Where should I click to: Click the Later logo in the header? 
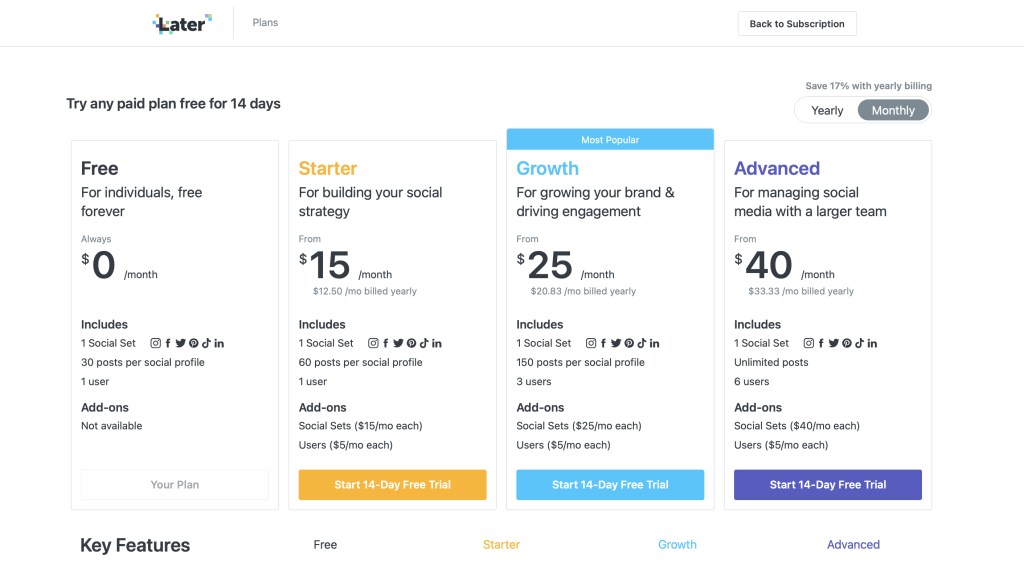(182, 24)
